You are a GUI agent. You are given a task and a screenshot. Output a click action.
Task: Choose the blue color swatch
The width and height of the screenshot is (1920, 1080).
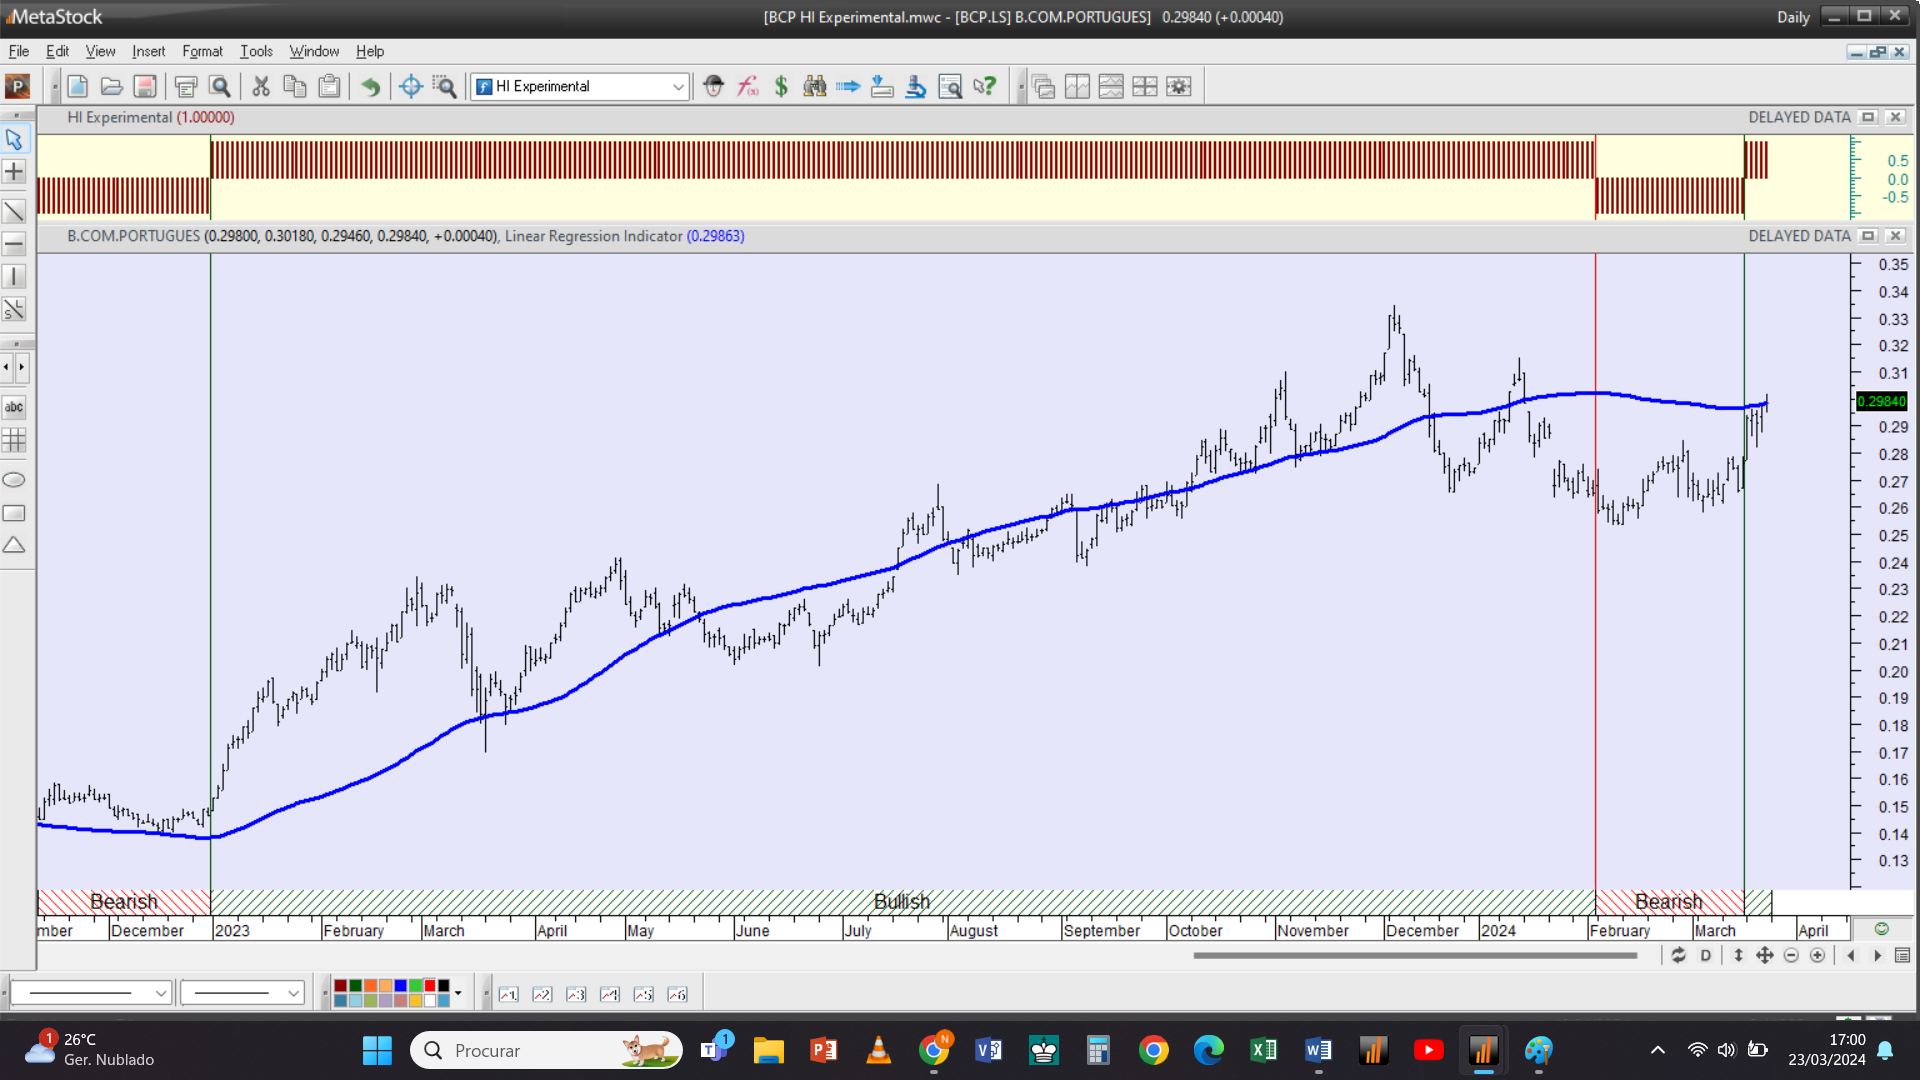400,986
